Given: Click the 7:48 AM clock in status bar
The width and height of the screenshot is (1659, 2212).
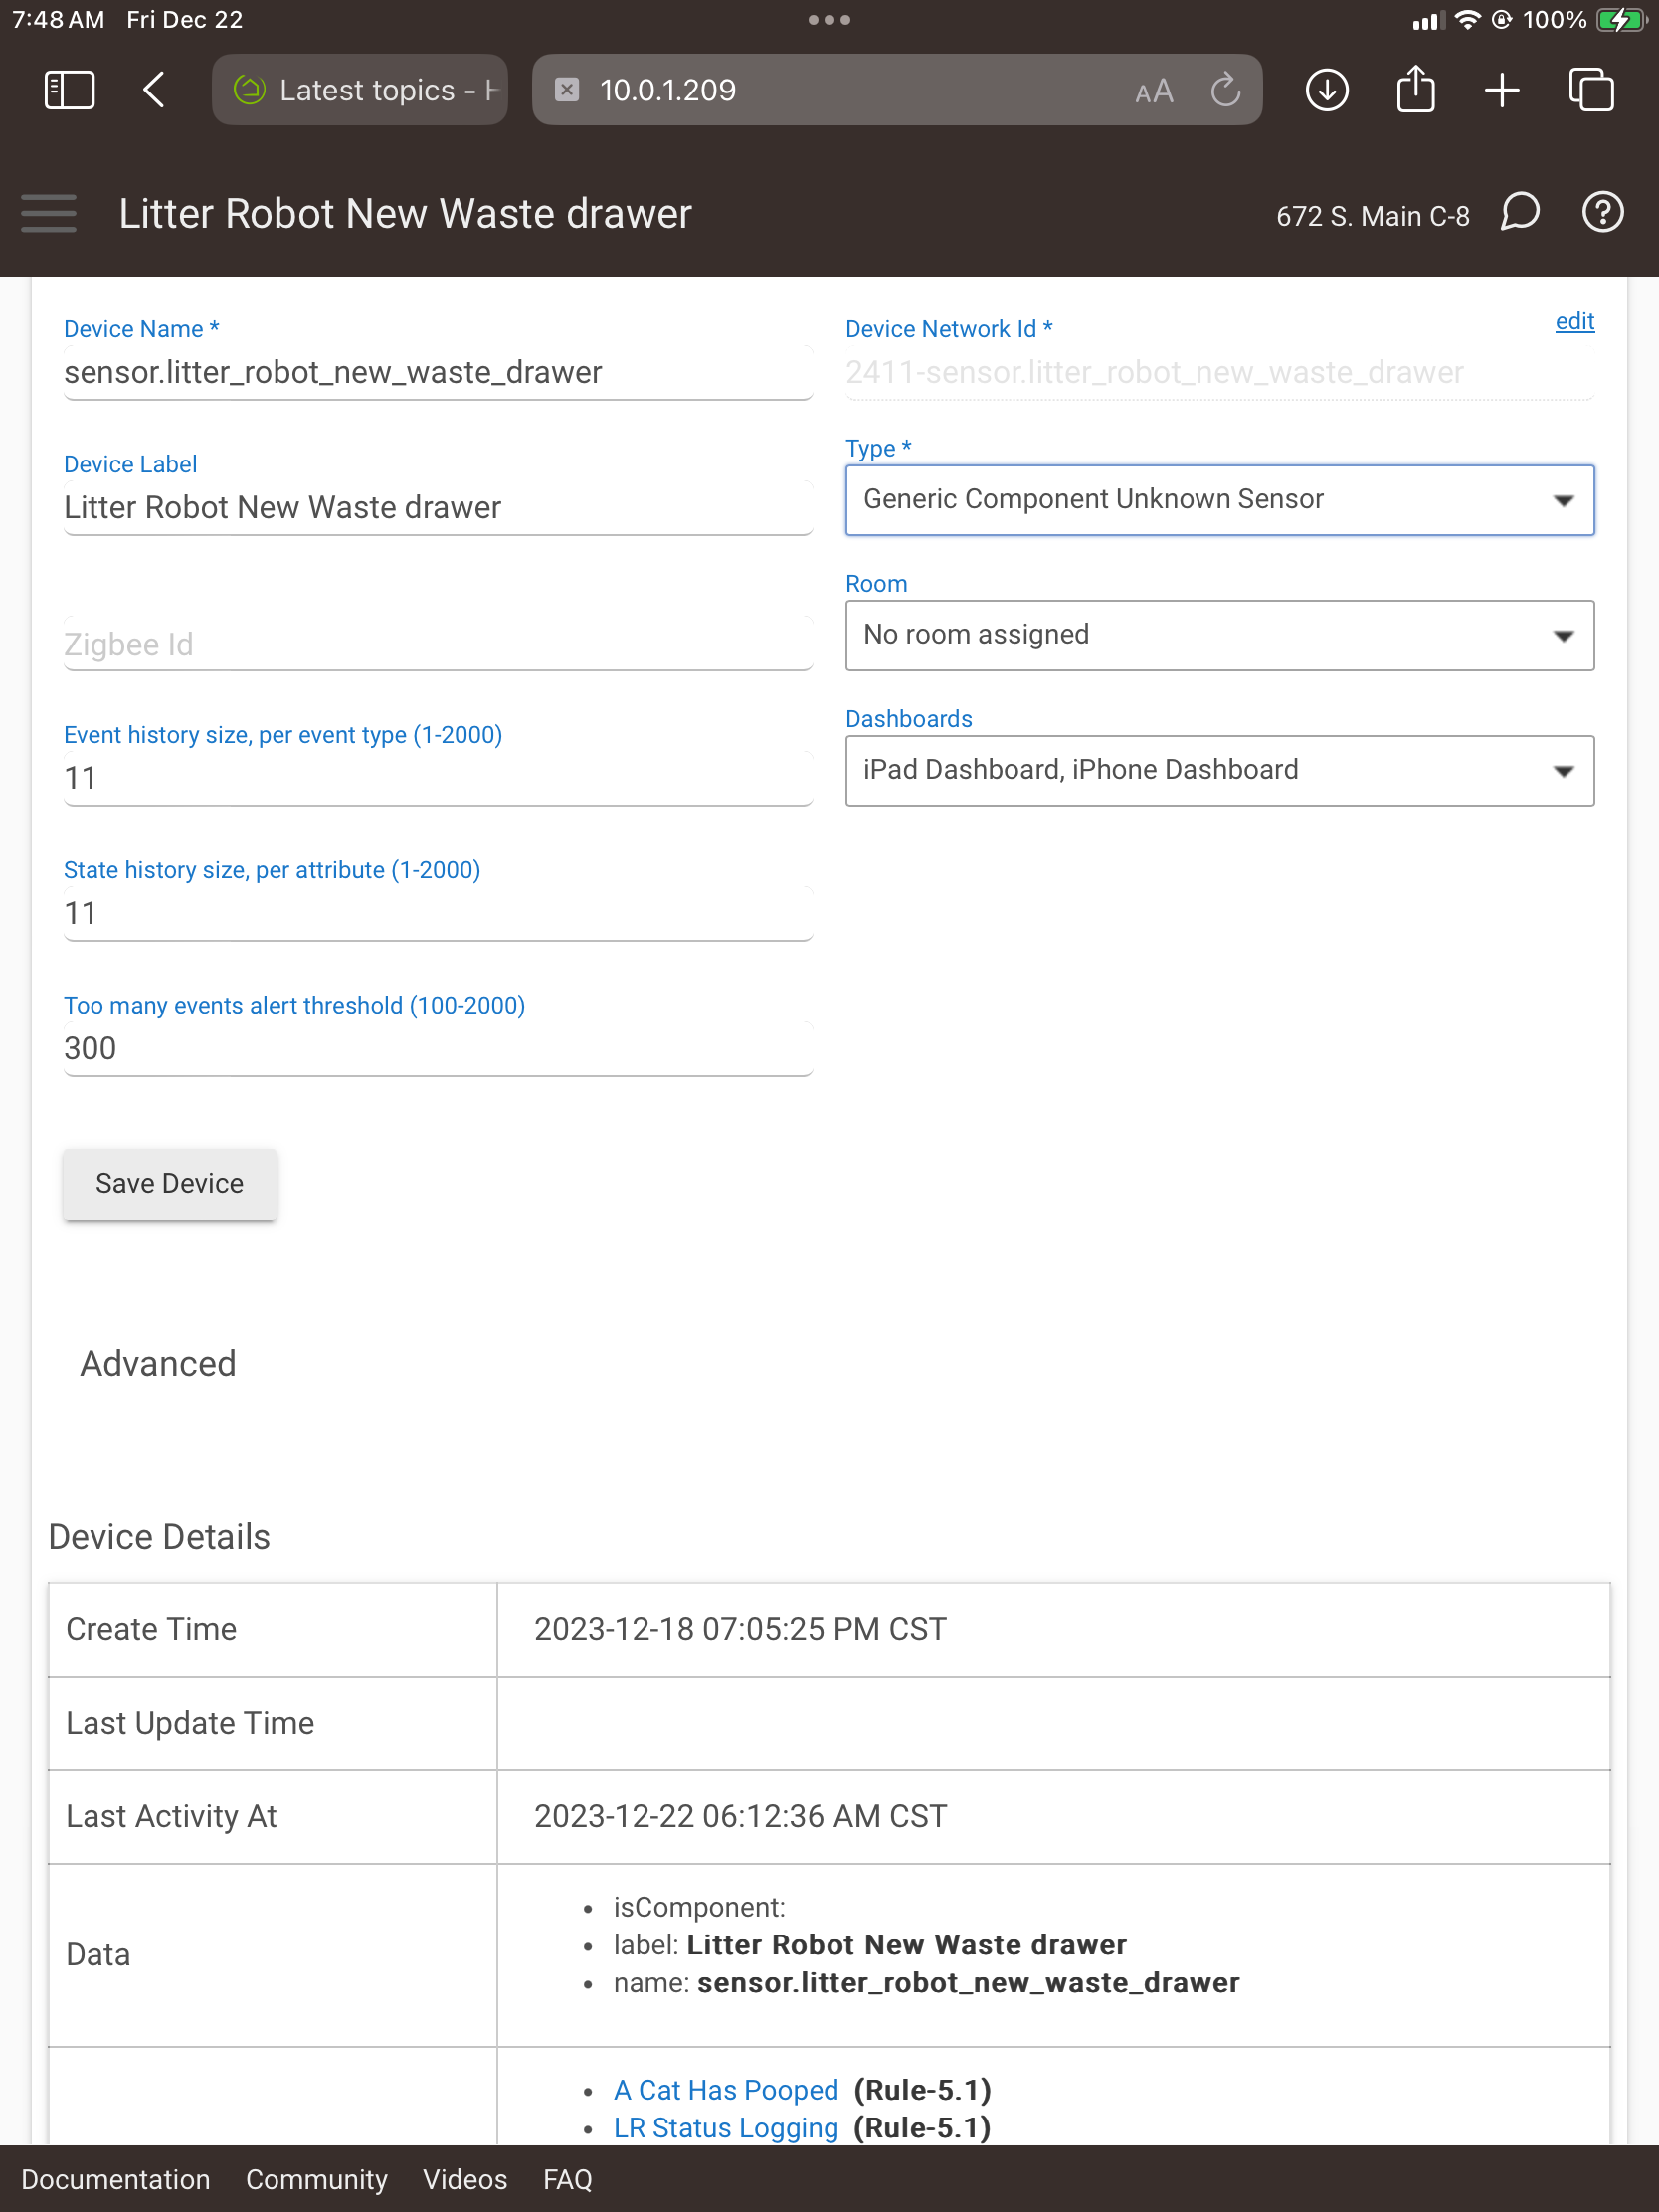Looking at the screenshot, I should pos(58,19).
